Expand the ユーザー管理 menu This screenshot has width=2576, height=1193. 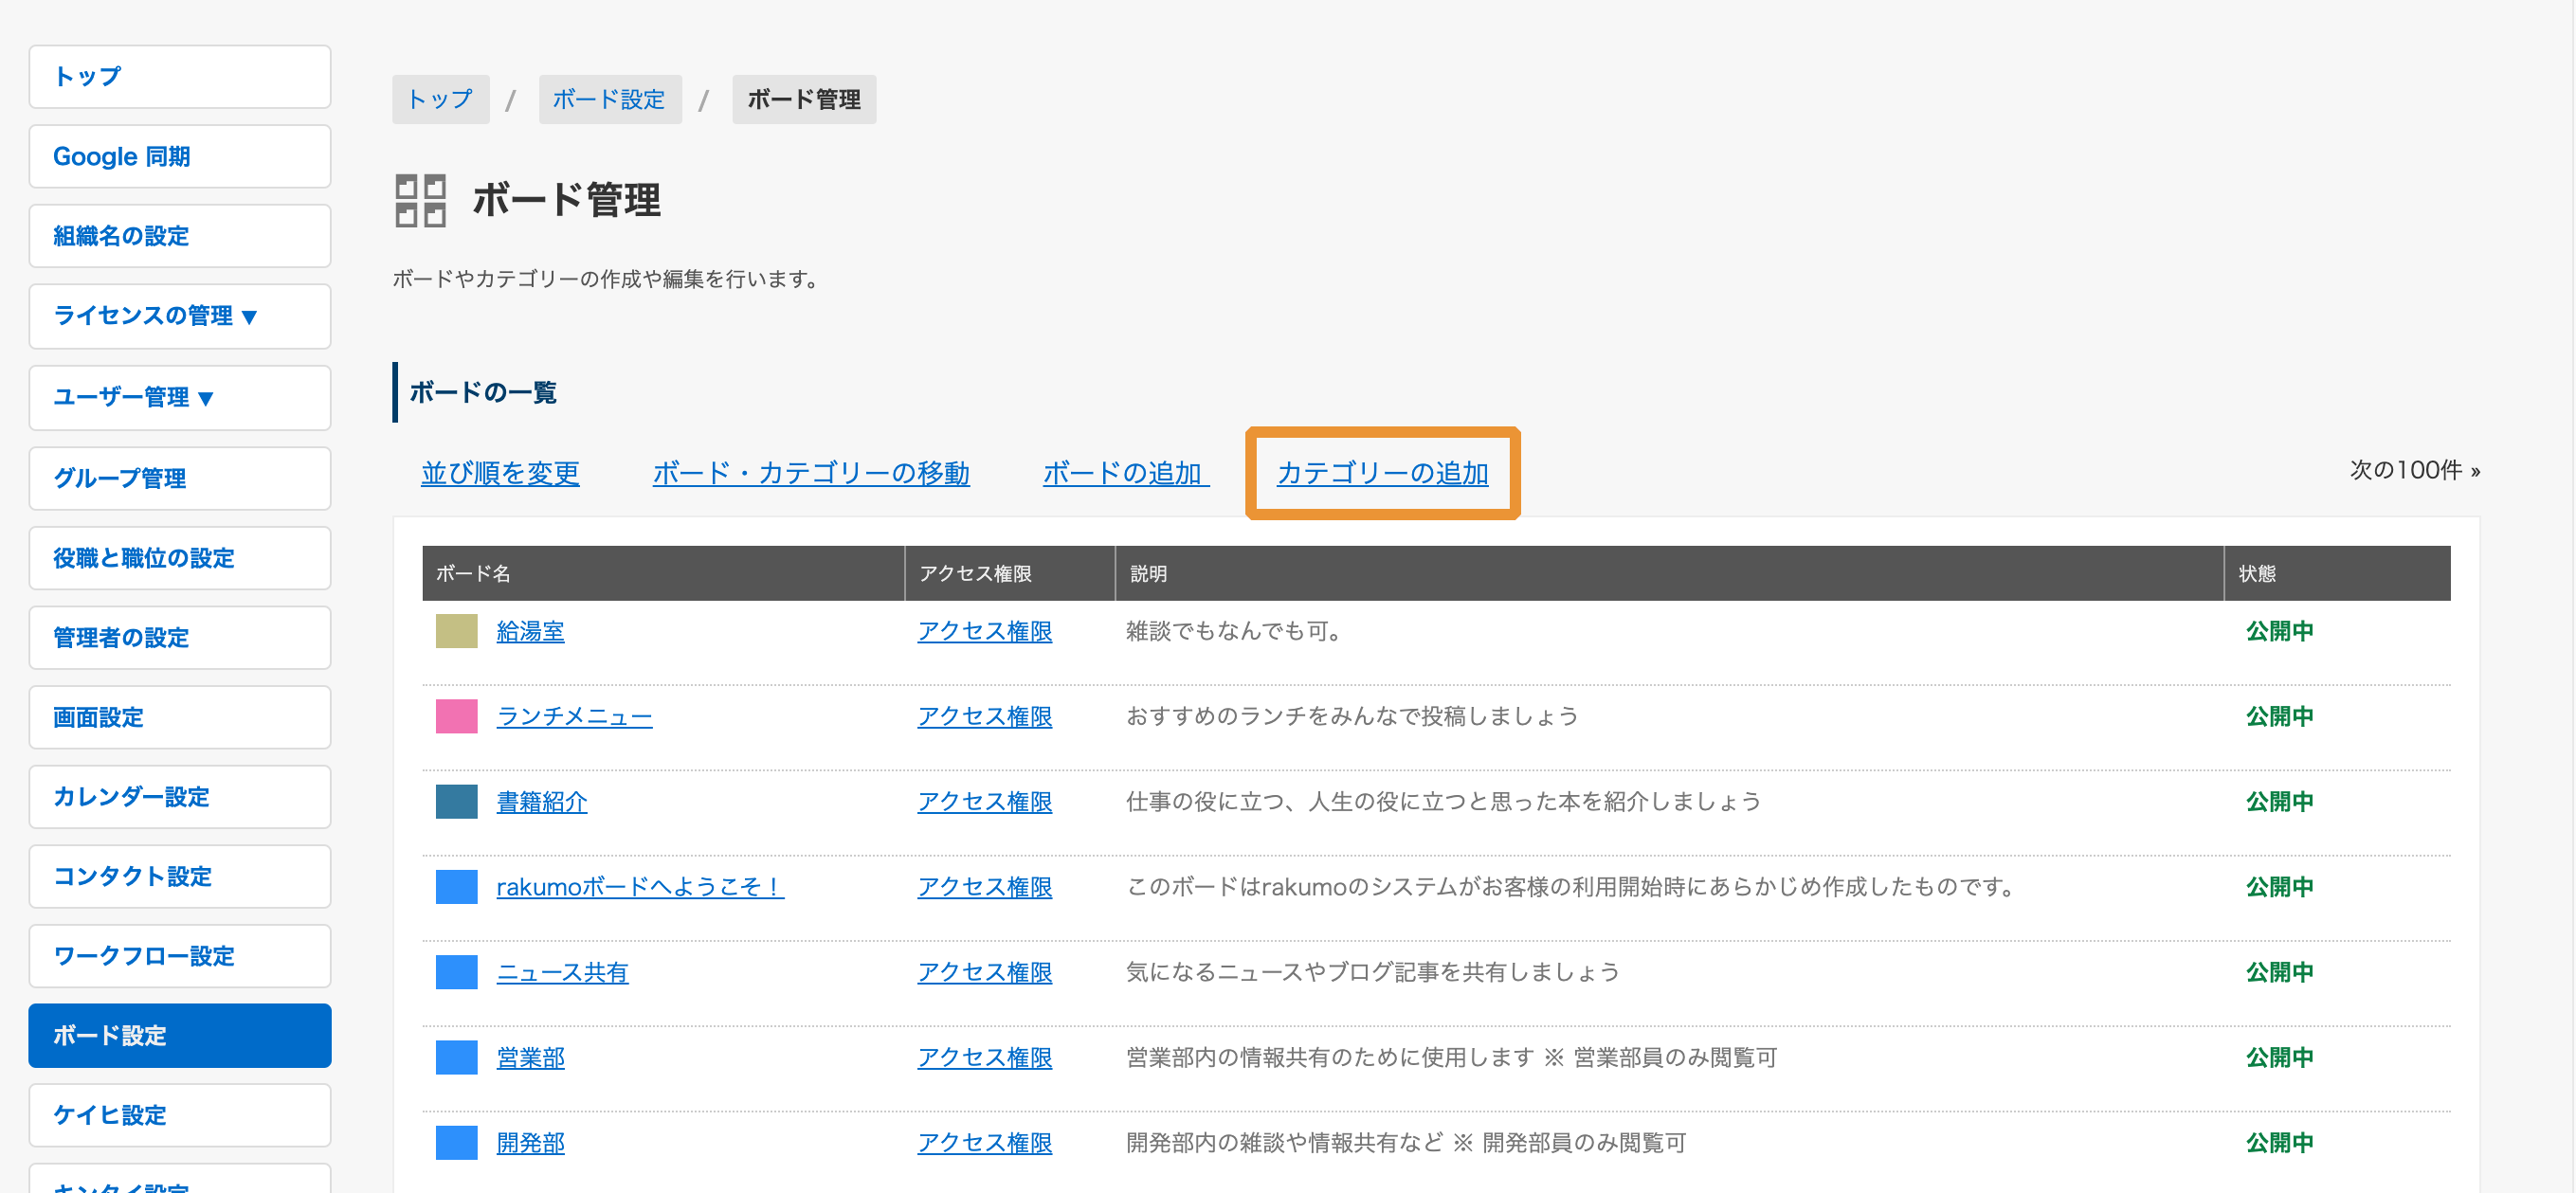pos(180,397)
